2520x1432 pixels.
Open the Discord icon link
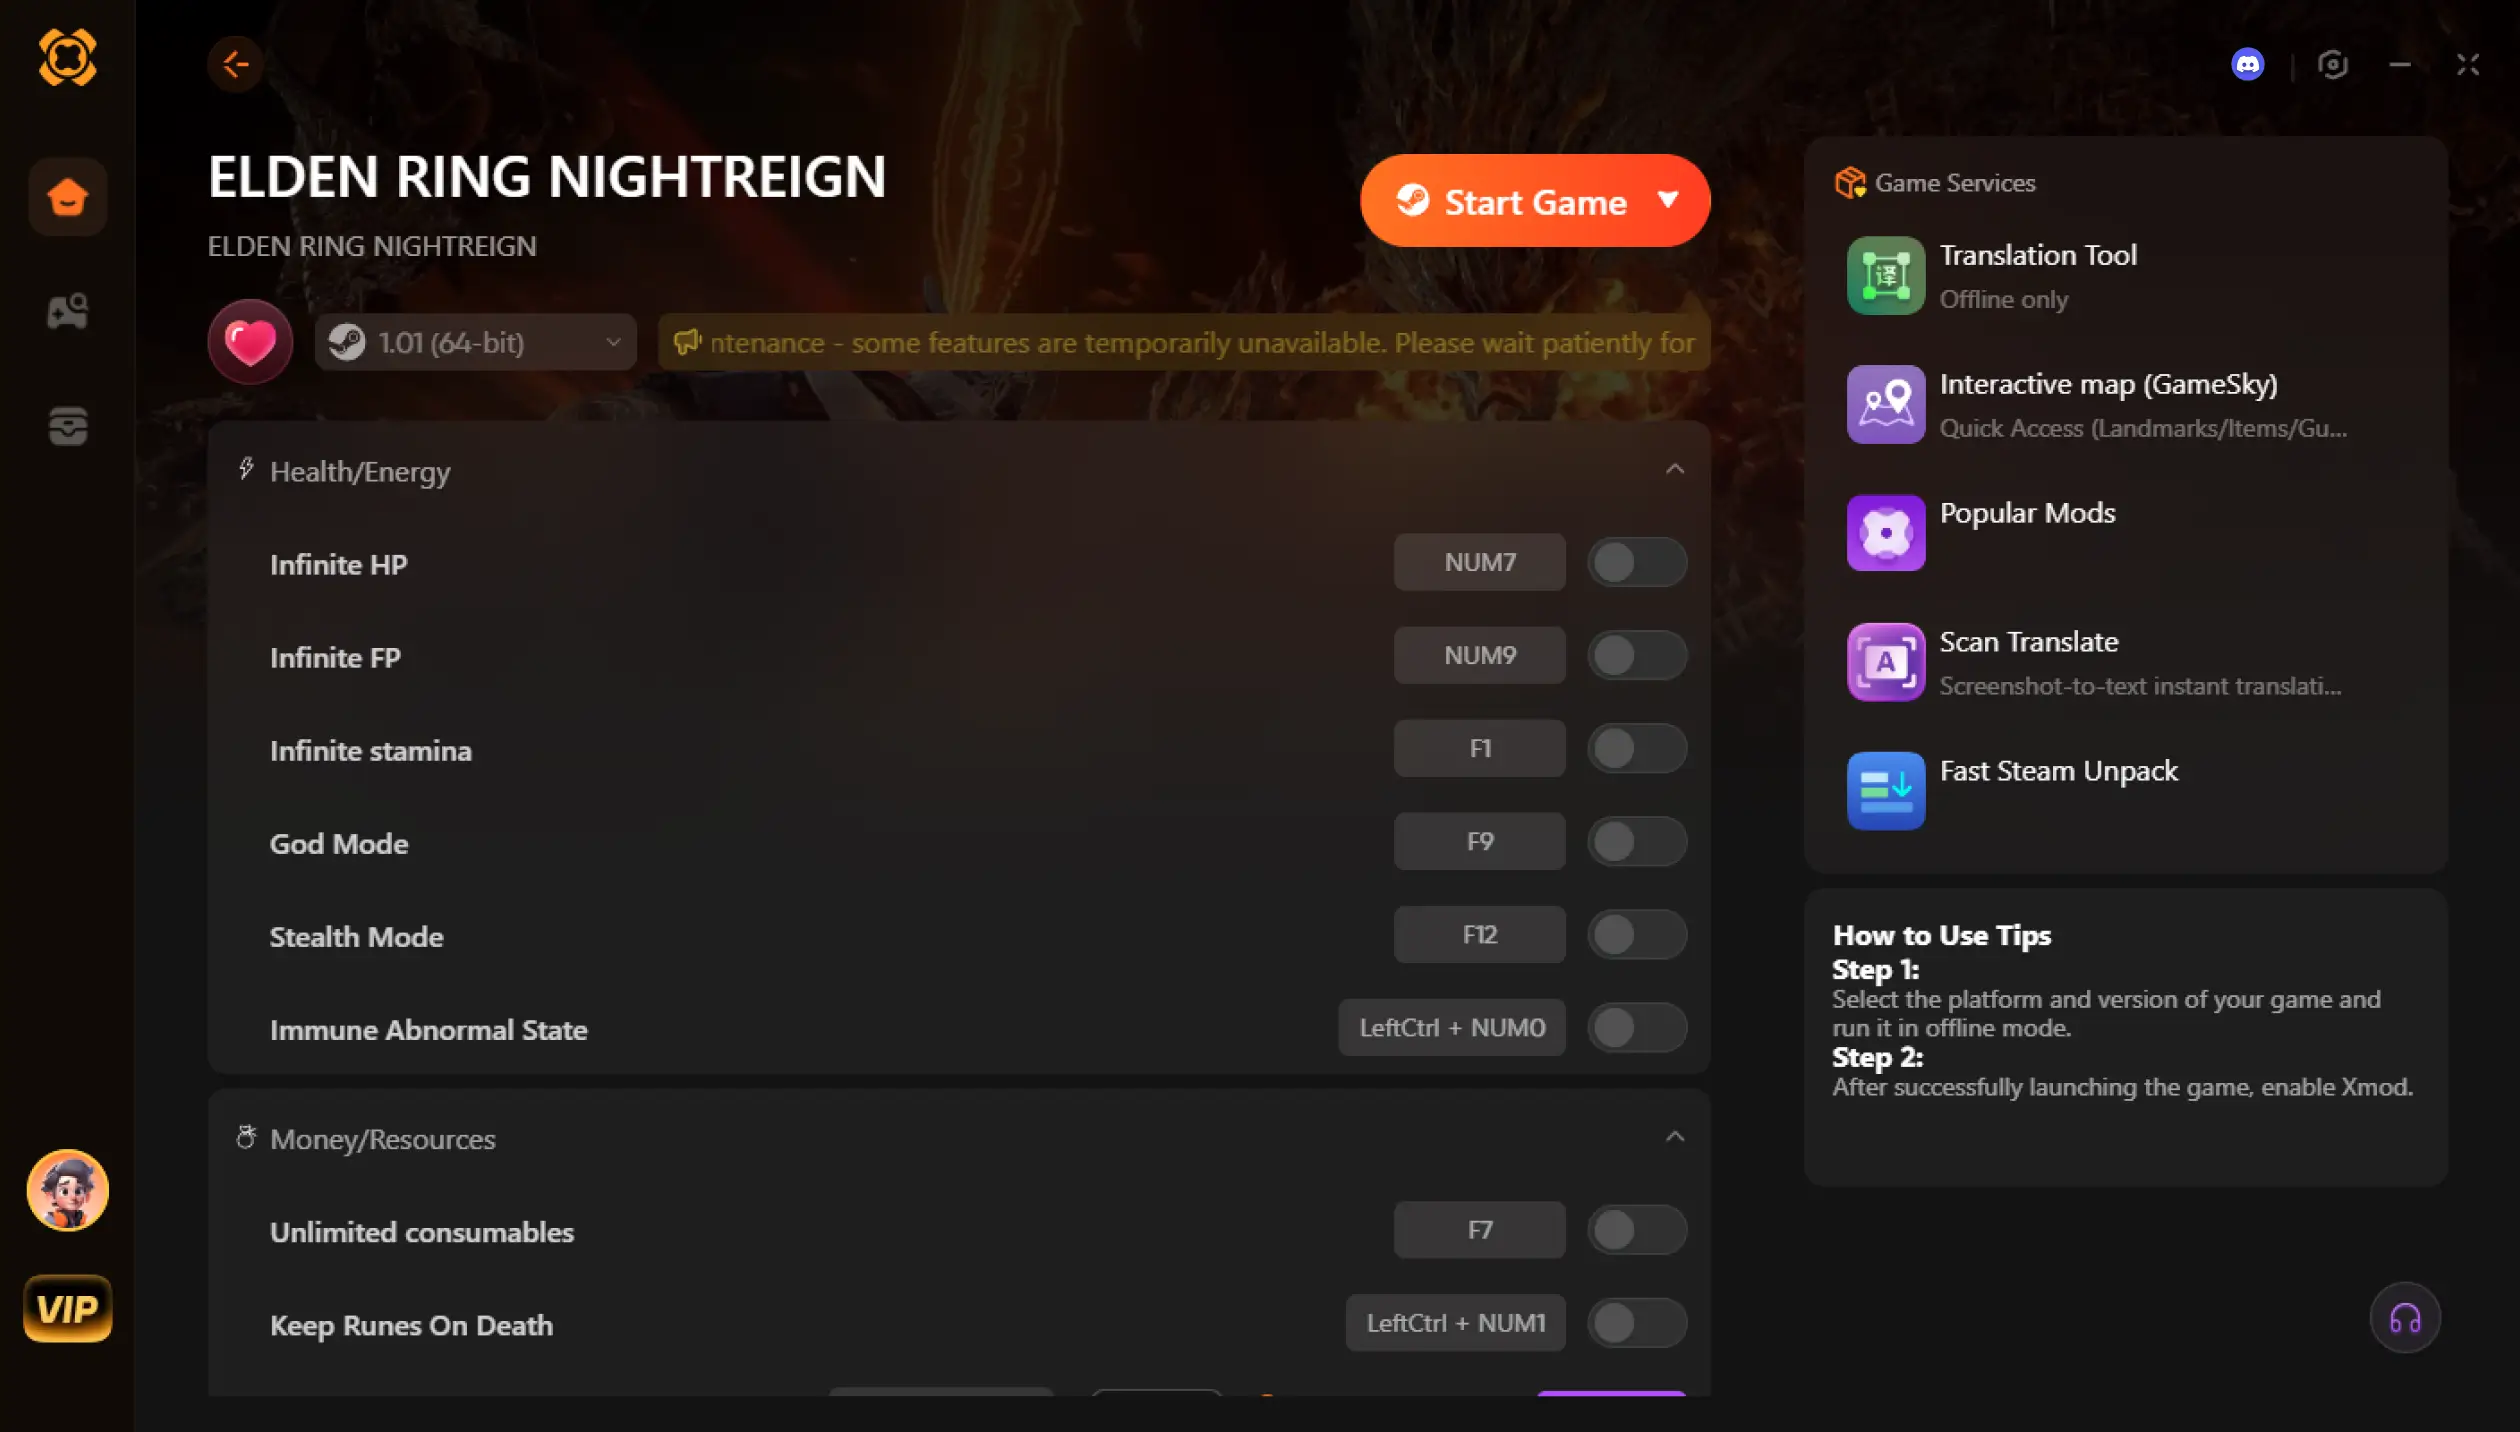click(x=2247, y=65)
